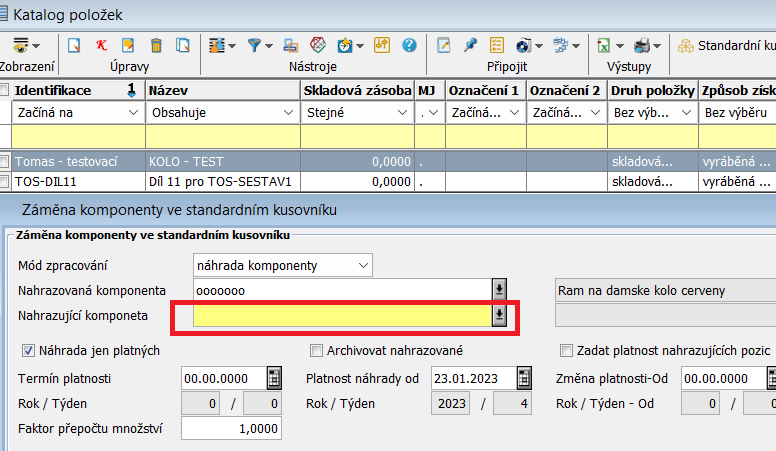Open lookup button for Nahrazující komponenta
The width and height of the screenshot is (776, 451).
[500, 316]
